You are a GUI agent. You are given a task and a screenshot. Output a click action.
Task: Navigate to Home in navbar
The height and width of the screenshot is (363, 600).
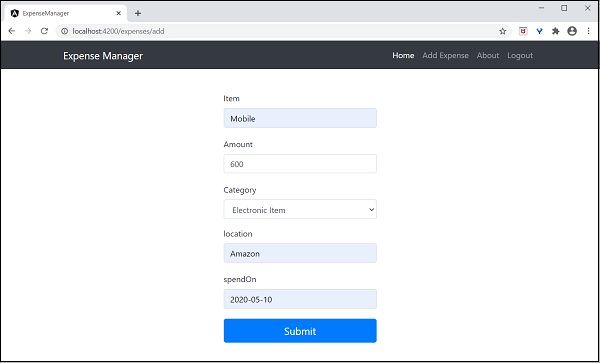(x=403, y=55)
